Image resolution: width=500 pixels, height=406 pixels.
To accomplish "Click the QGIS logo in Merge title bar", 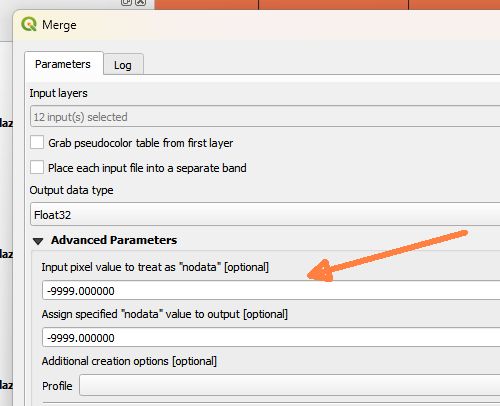I will coord(29,24).
